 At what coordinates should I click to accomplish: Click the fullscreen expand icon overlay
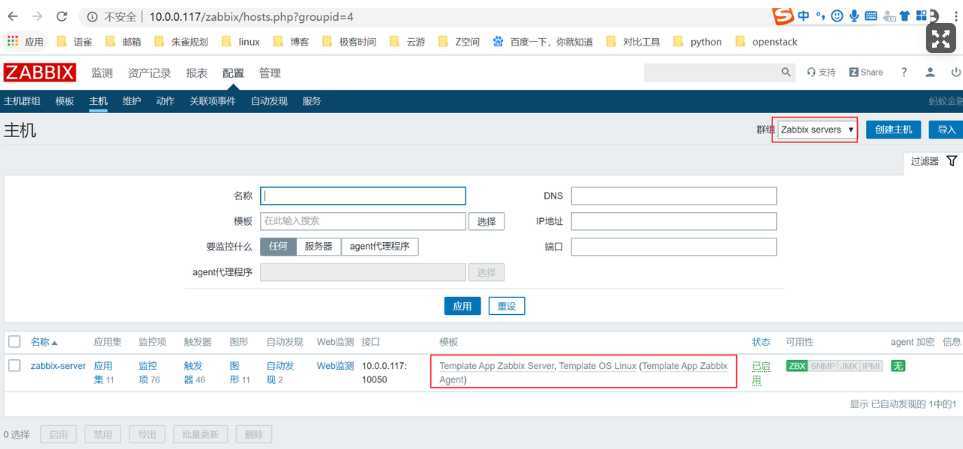click(941, 39)
